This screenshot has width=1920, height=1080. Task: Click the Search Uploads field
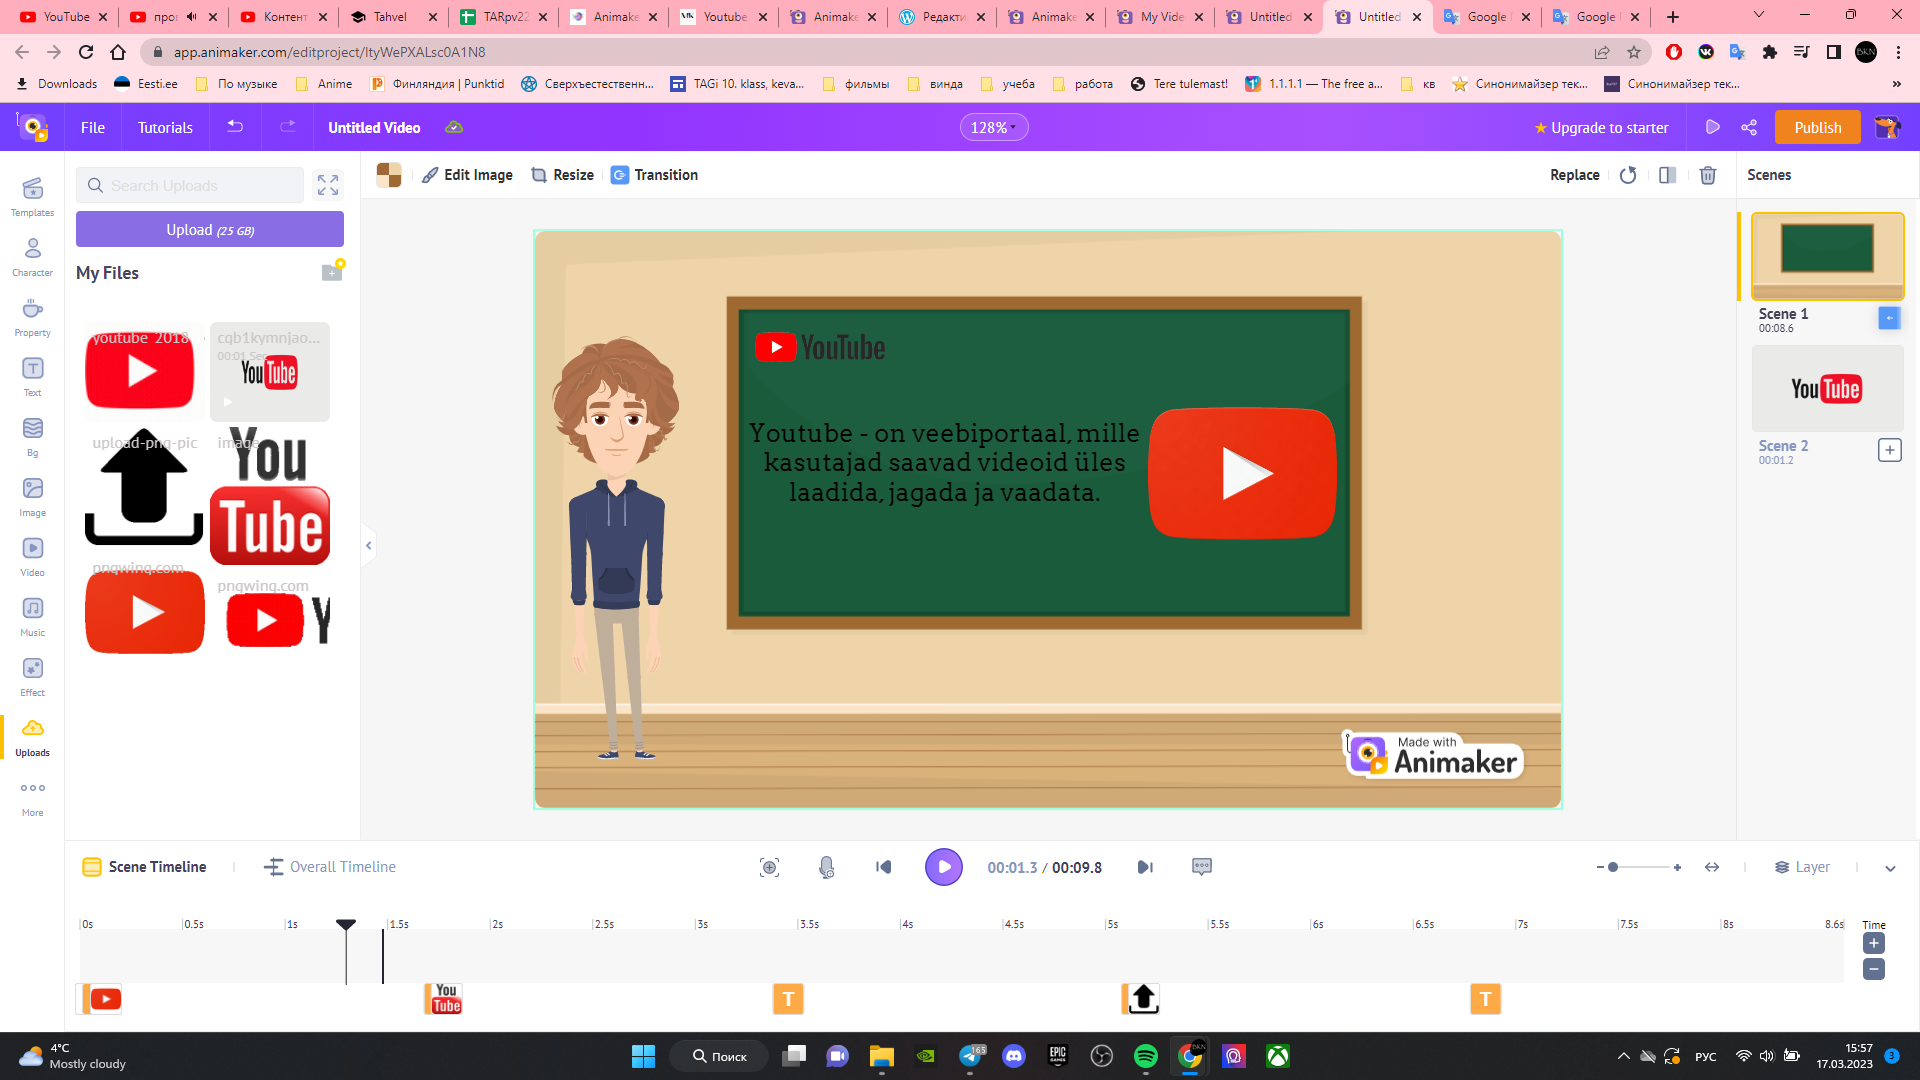coord(190,185)
